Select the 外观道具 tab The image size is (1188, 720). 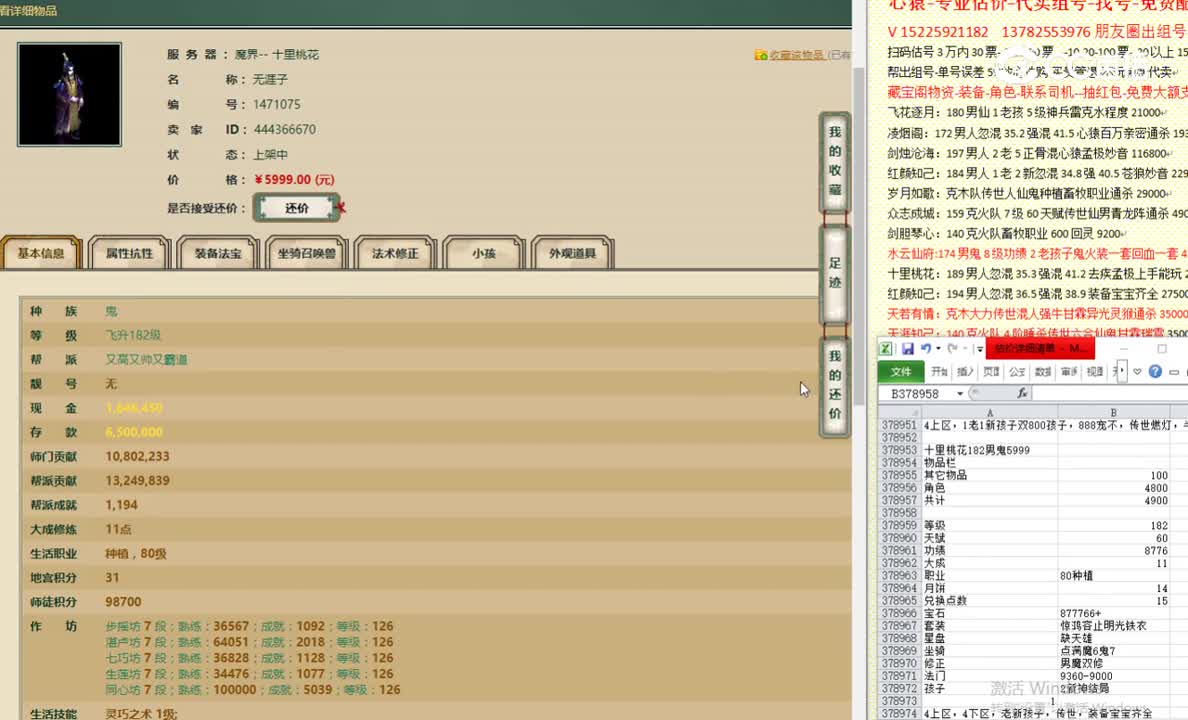coord(573,253)
